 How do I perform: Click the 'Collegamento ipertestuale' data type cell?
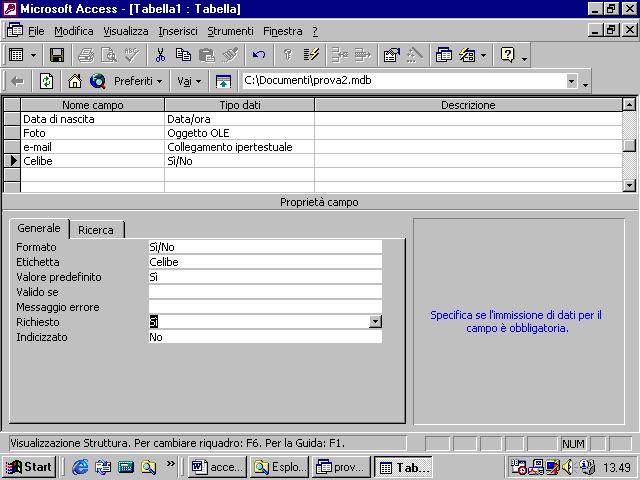[x=240, y=147]
